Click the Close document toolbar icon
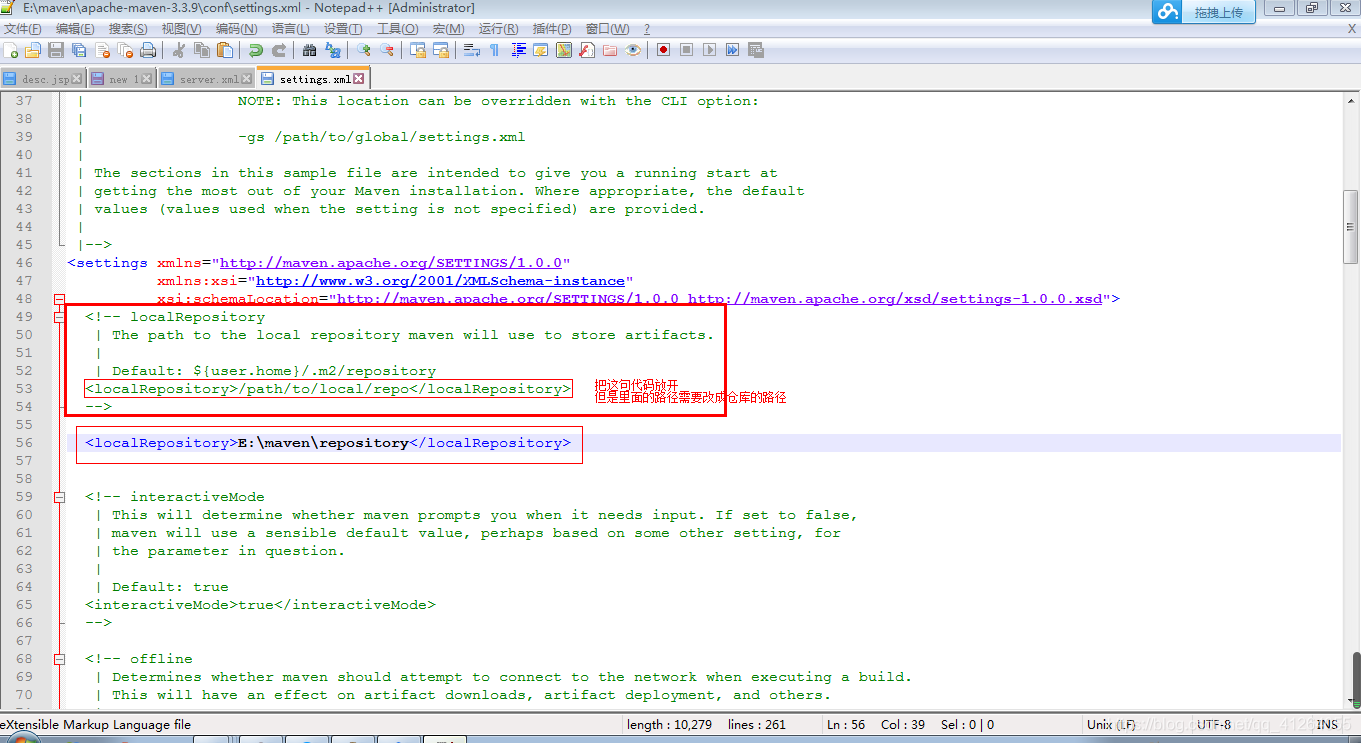 102,50
